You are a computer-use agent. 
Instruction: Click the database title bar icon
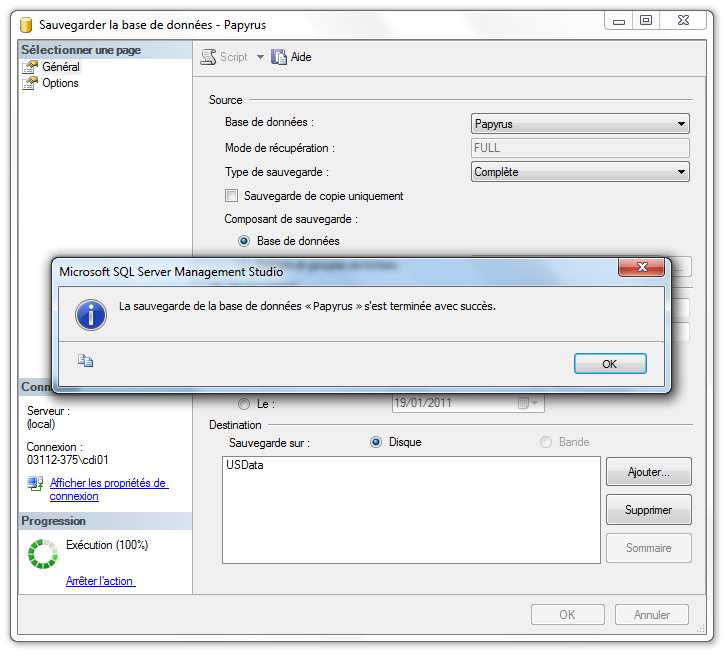(x=26, y=24)
